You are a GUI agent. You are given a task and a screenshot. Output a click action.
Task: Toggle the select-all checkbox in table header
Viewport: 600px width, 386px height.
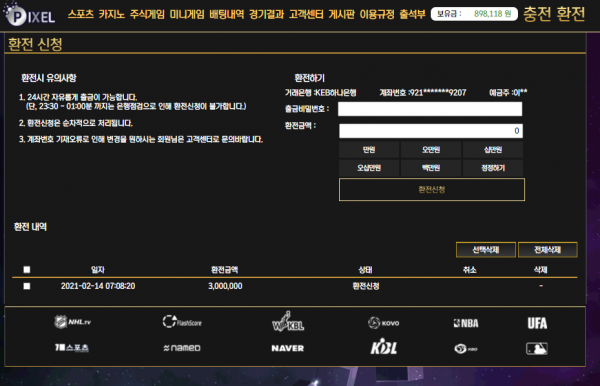click(27, 270)
